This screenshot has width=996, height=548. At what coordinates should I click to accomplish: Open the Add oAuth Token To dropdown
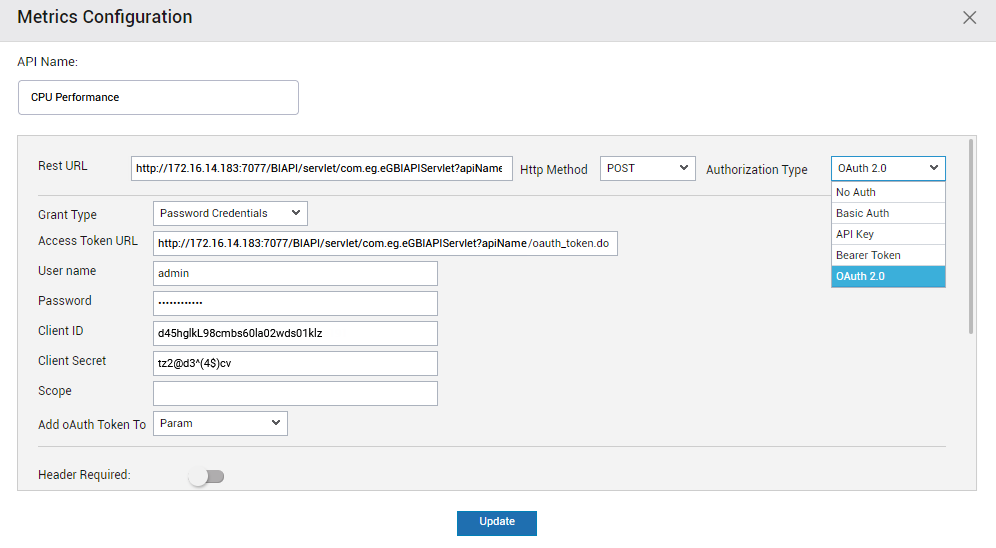click(220, 424)
